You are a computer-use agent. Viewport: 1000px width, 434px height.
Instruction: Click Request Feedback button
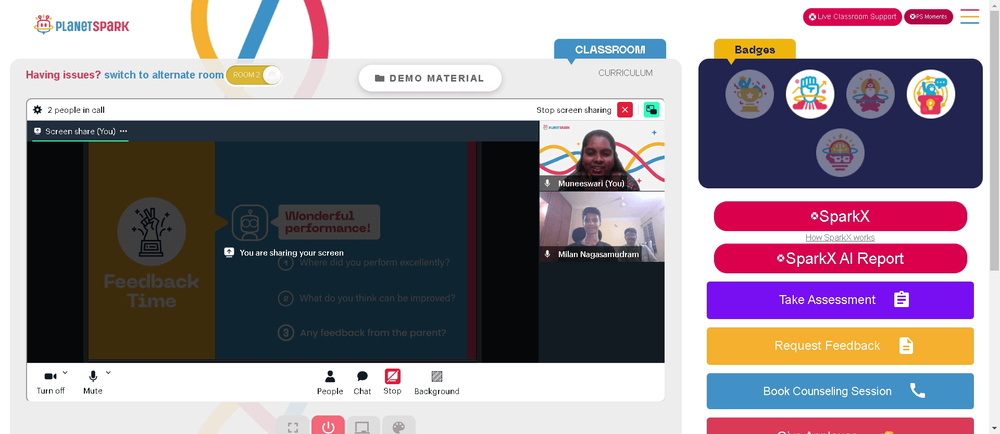click(840, 346)
